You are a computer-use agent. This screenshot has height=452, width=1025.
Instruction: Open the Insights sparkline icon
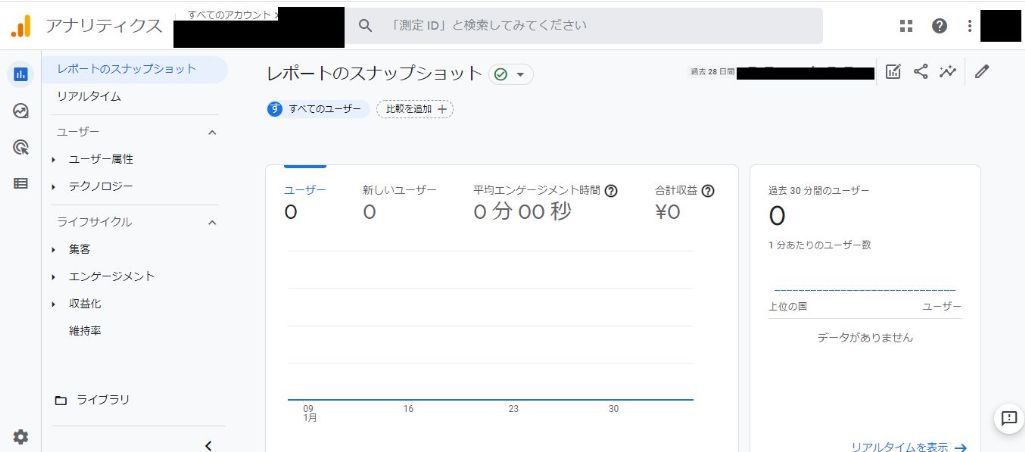(948, 72)
